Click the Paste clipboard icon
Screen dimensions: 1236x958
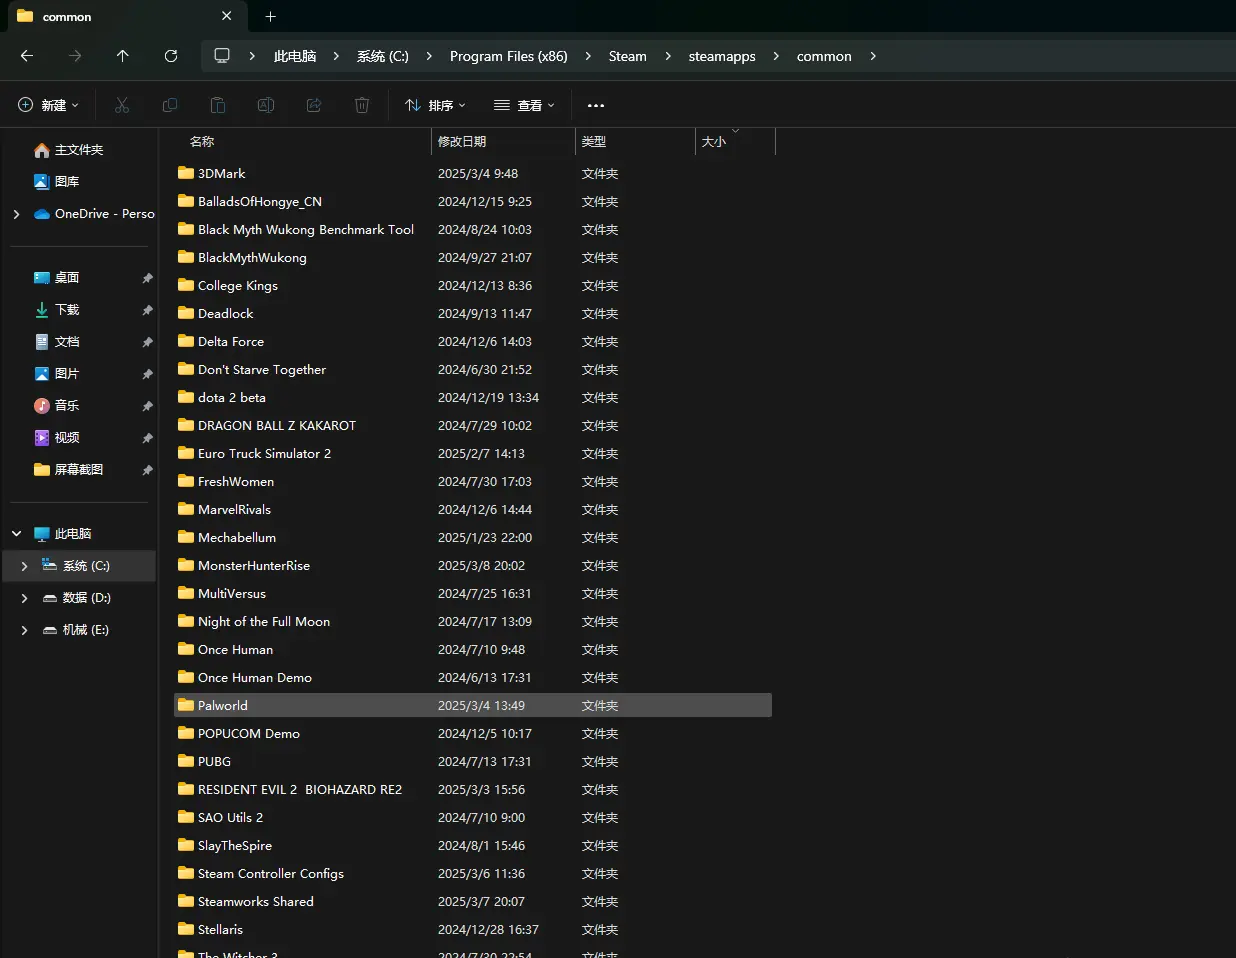pyautogui.click(x=218, y=105)
